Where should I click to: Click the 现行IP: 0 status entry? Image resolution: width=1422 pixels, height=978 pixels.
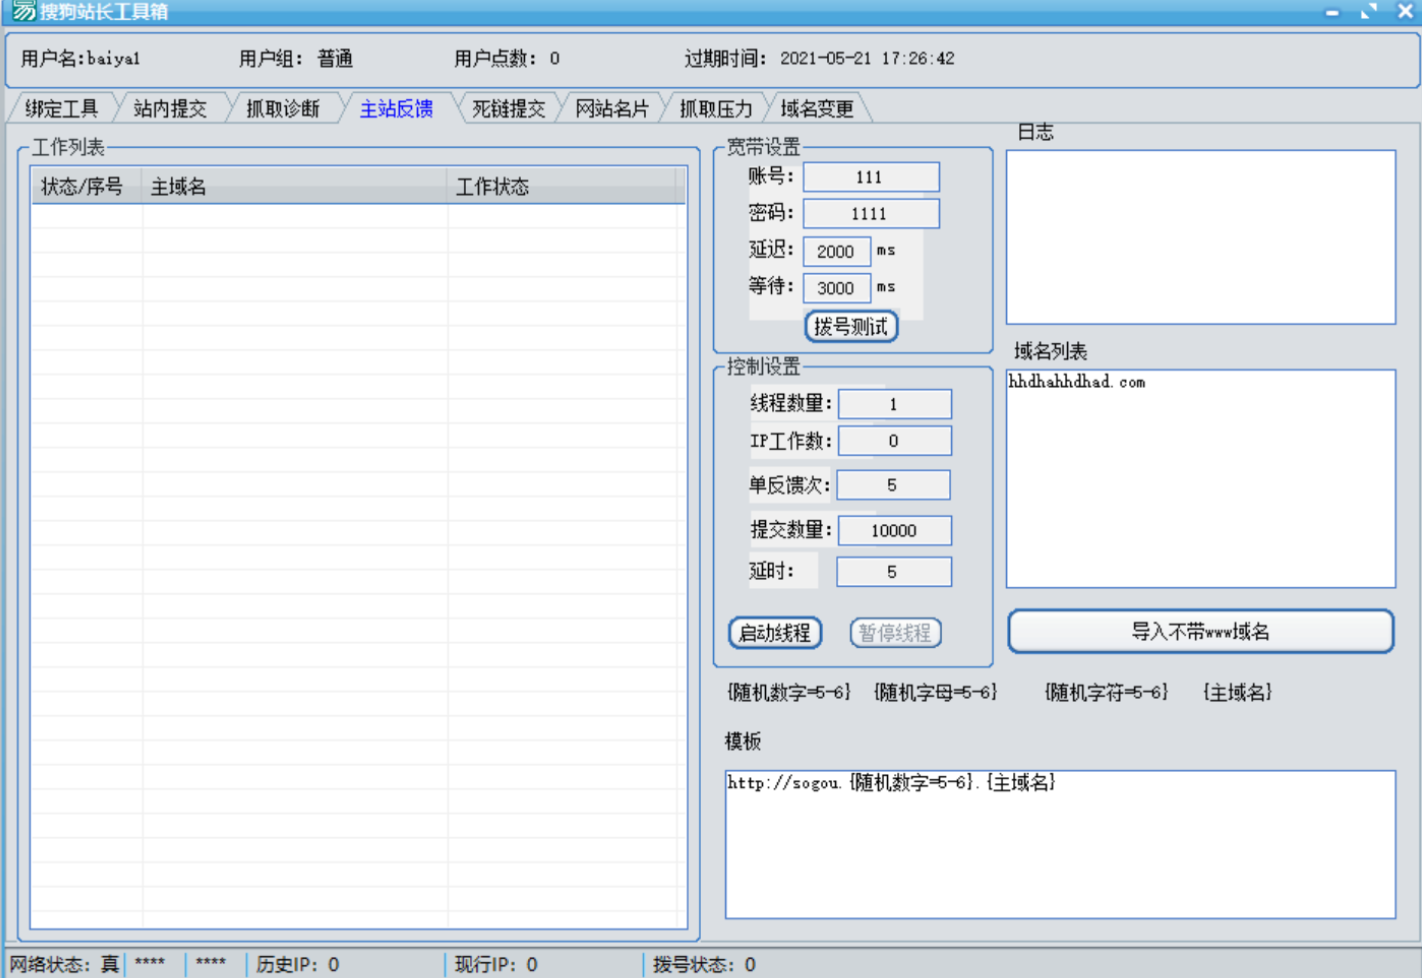[496, 965]
